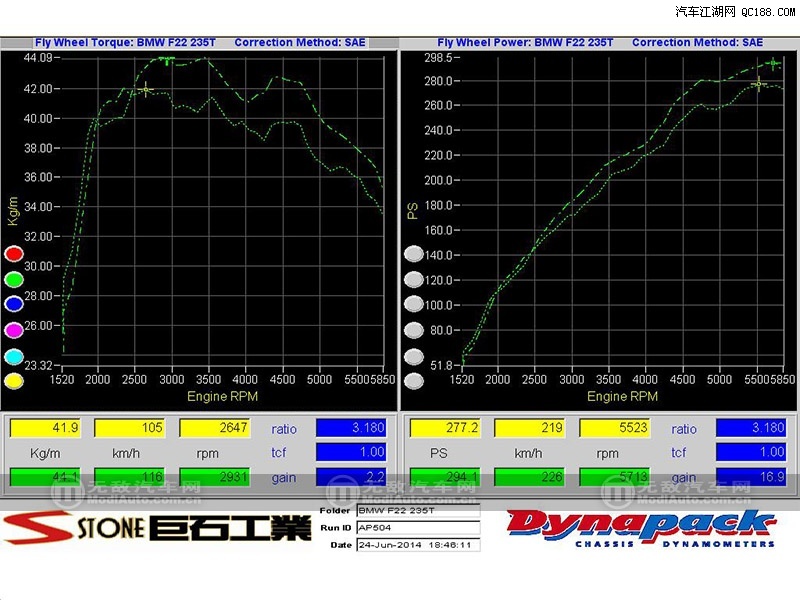Click the torque panel tcf field 1.00
The image size is (800, 600).
[351, 452]
